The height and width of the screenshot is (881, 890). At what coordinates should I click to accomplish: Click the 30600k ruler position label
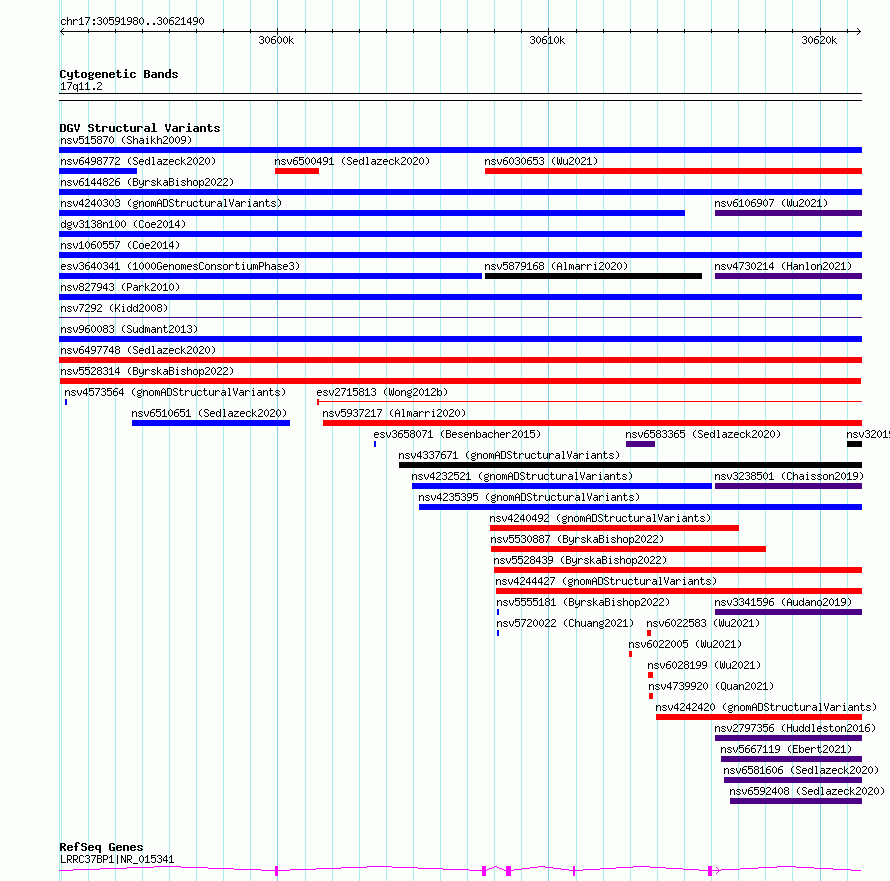pos(276,40)
